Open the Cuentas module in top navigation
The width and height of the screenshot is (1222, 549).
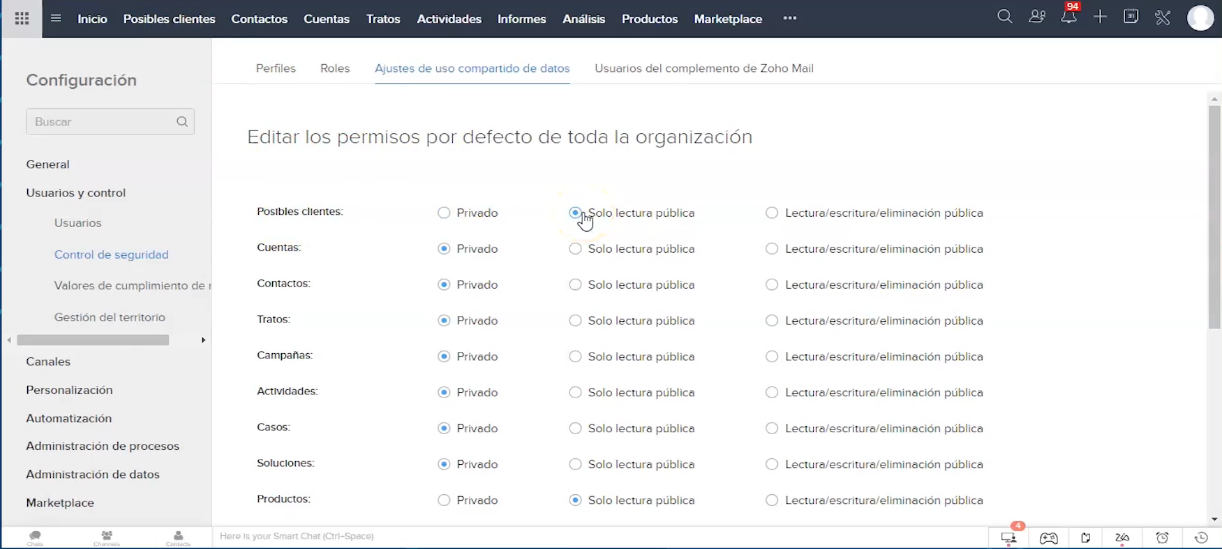click(326, 18)
